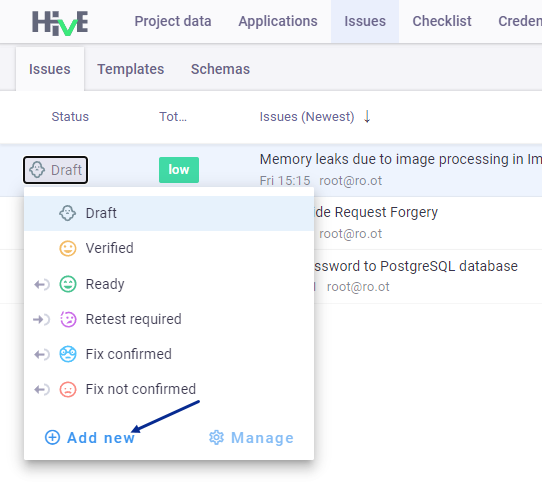Choose the red Fix not confirmed face icon
The height and width of the screenshot is (484, 542).
(68, 390)
